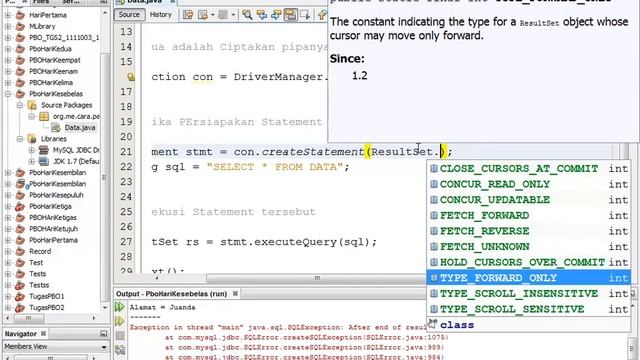Choose CONCUR_READ_ONLY from the autocomplete list

529,184
